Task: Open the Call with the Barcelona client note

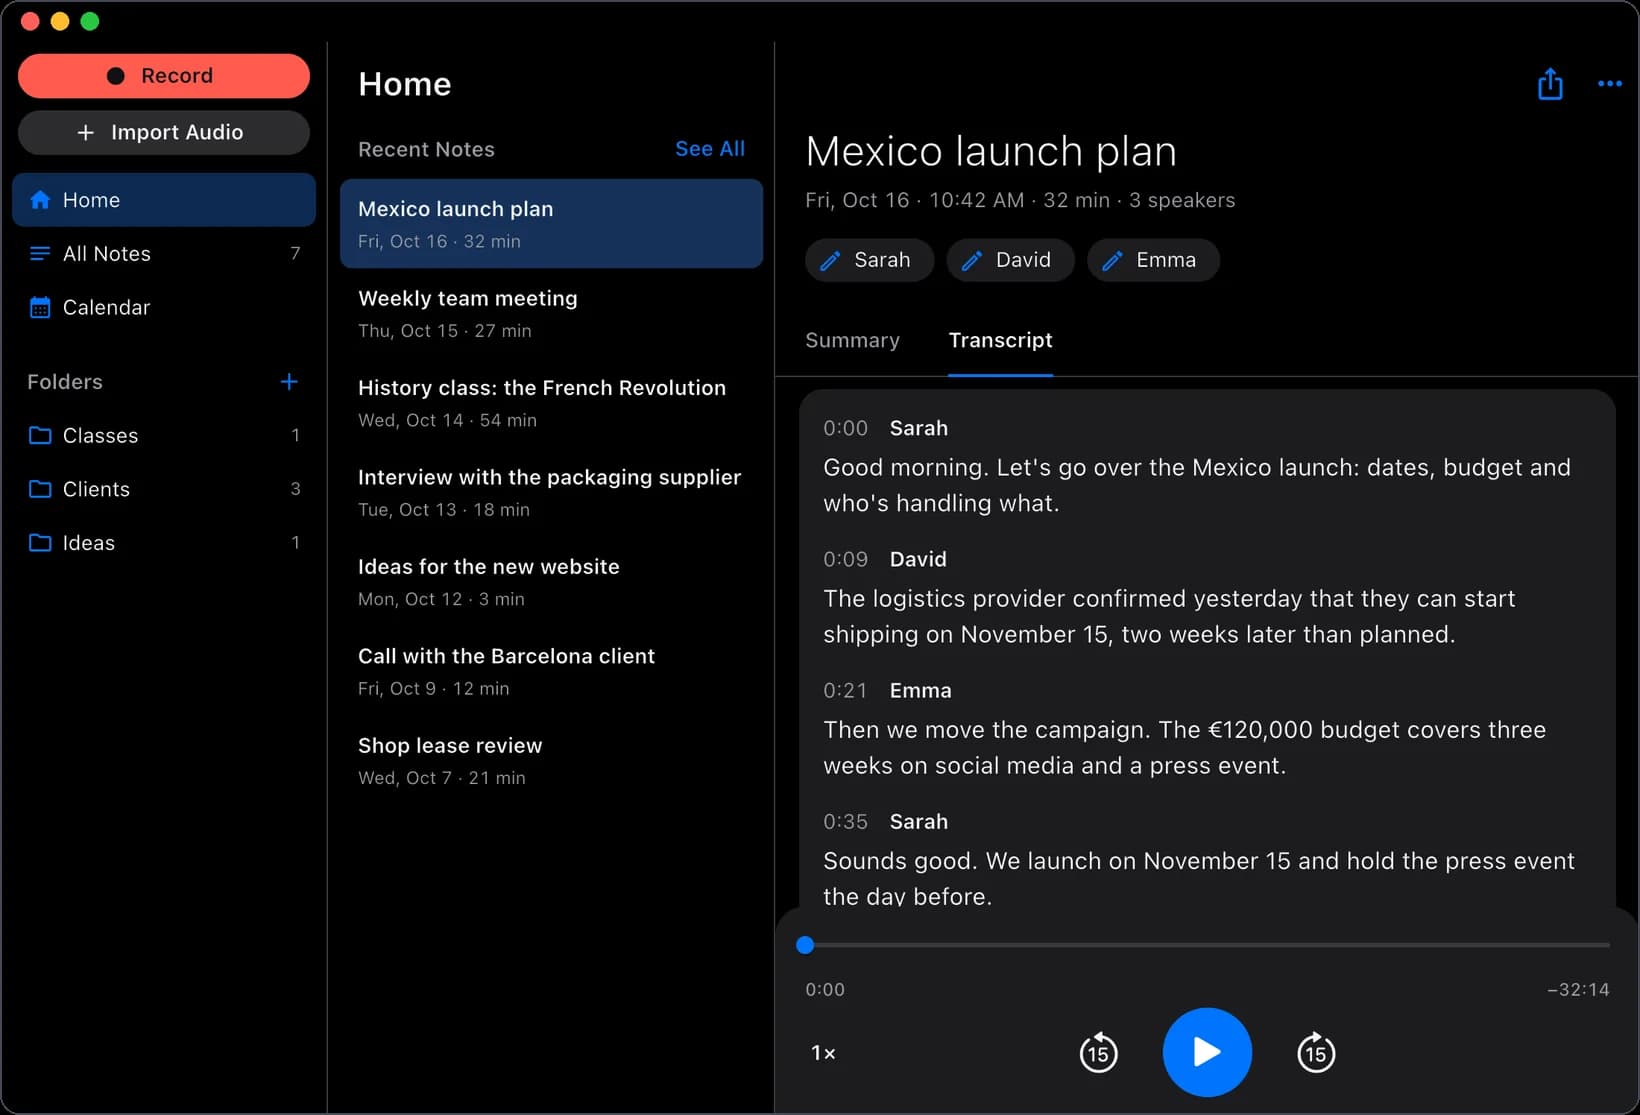Action: [551, 671]
